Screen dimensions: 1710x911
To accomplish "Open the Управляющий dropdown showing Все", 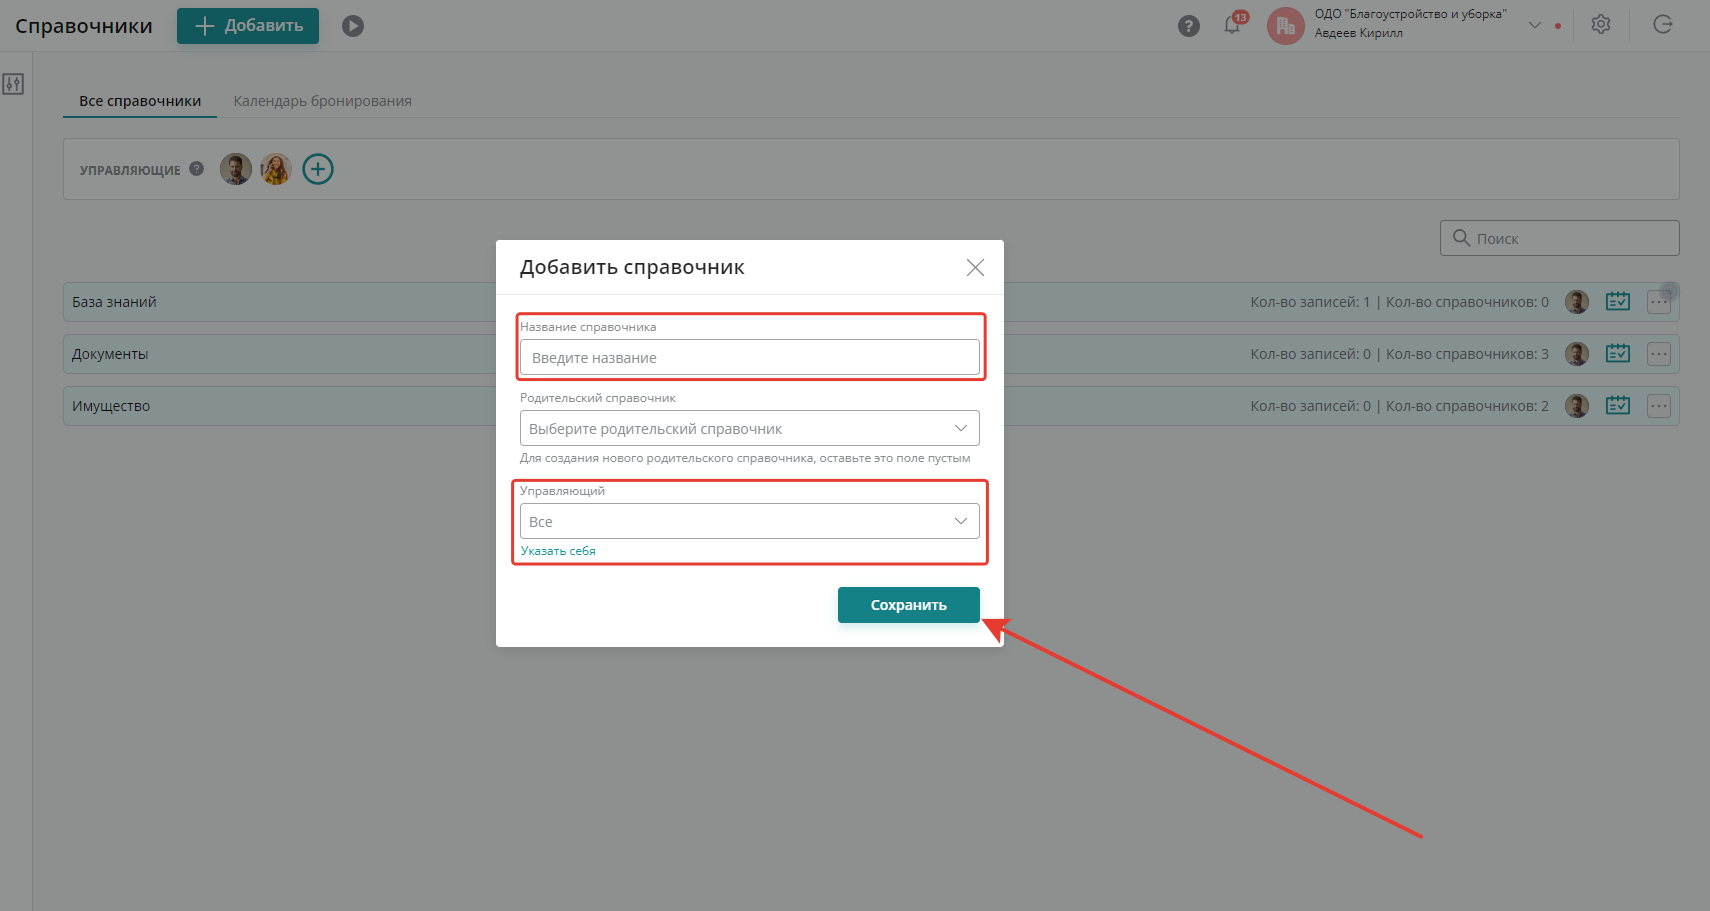I will coord(750,521).
